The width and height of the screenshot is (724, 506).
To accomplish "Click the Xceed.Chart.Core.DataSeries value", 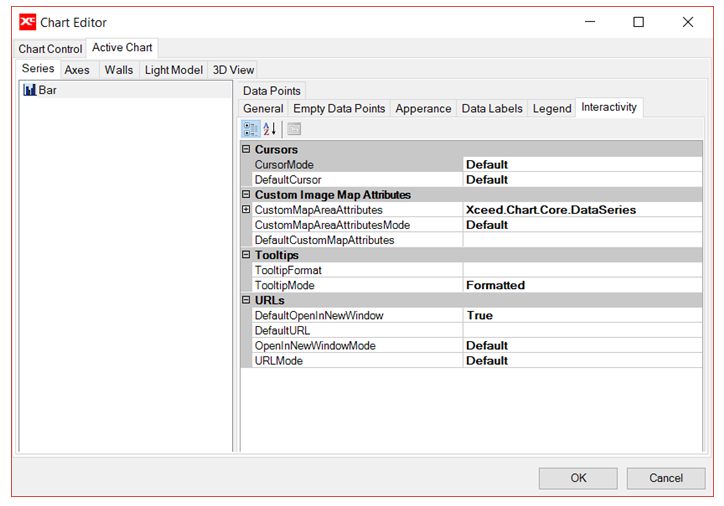I will pyautogui.click(x=583, y=210).
